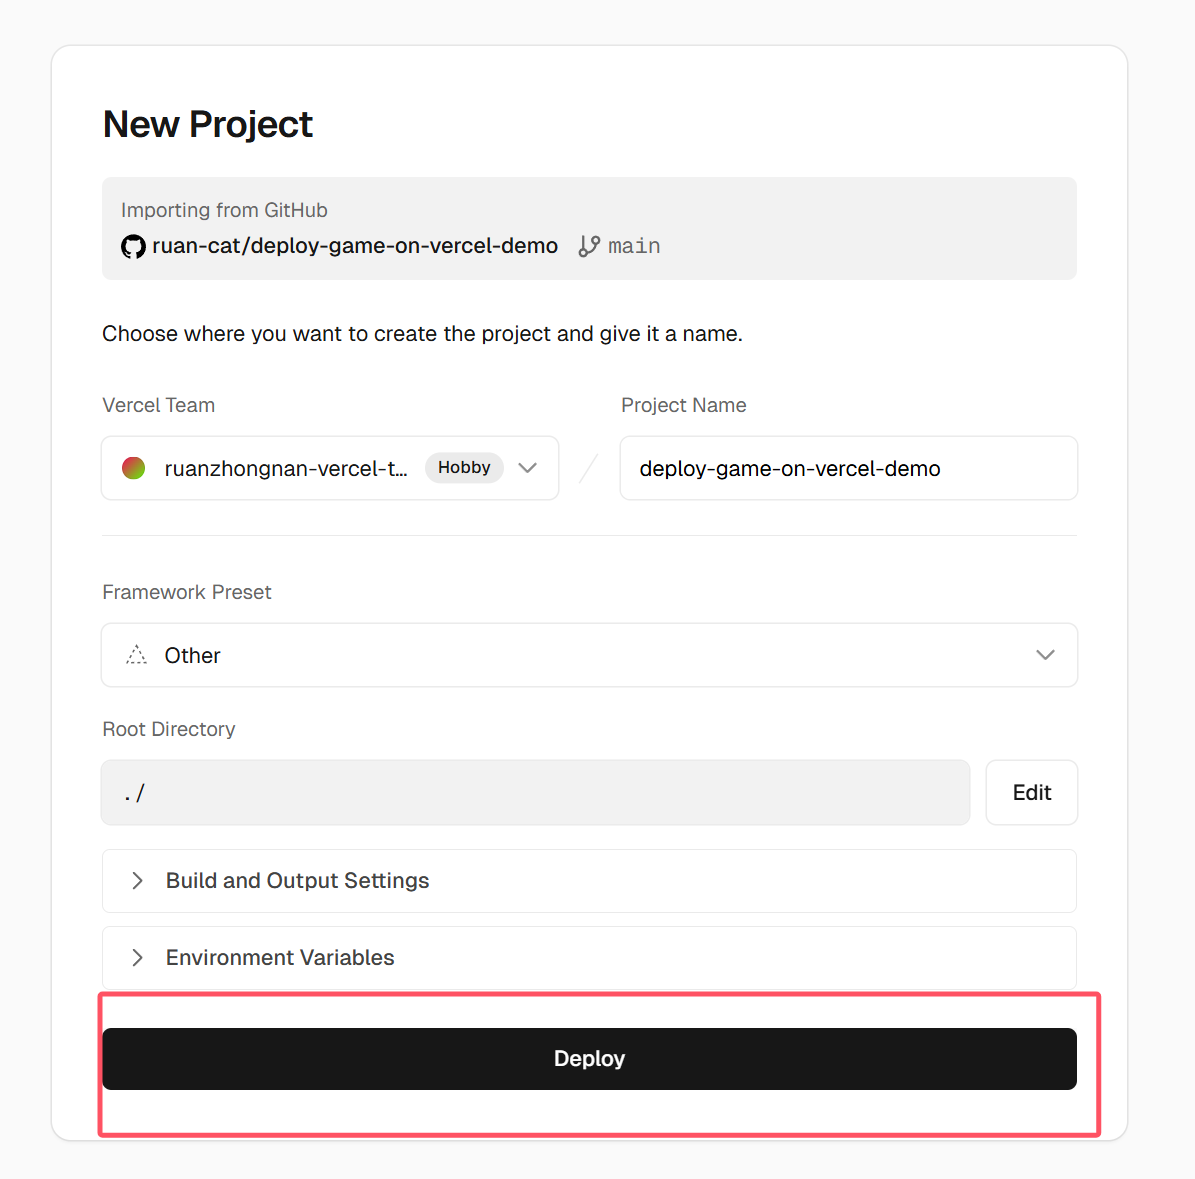Open the Vercel Team dropdown chevron

click(528, 468)
